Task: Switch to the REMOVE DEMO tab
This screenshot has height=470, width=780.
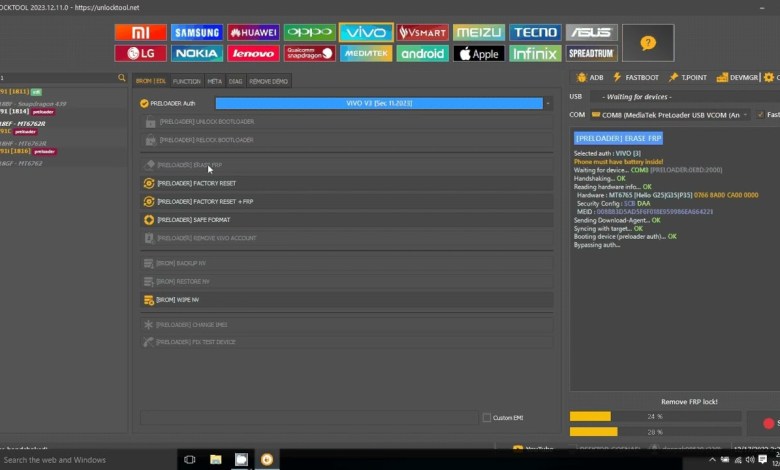Action: coord(266,81)
